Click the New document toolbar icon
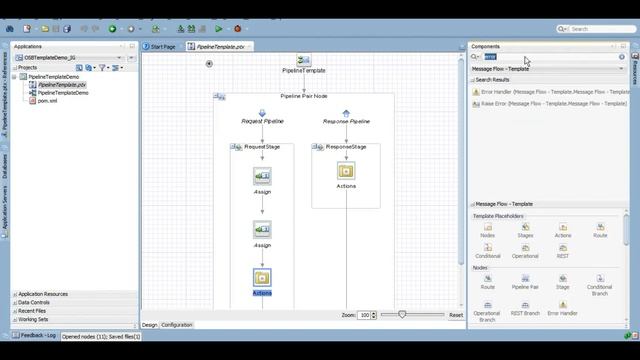The image size is (640, 360). pos(27,29)
